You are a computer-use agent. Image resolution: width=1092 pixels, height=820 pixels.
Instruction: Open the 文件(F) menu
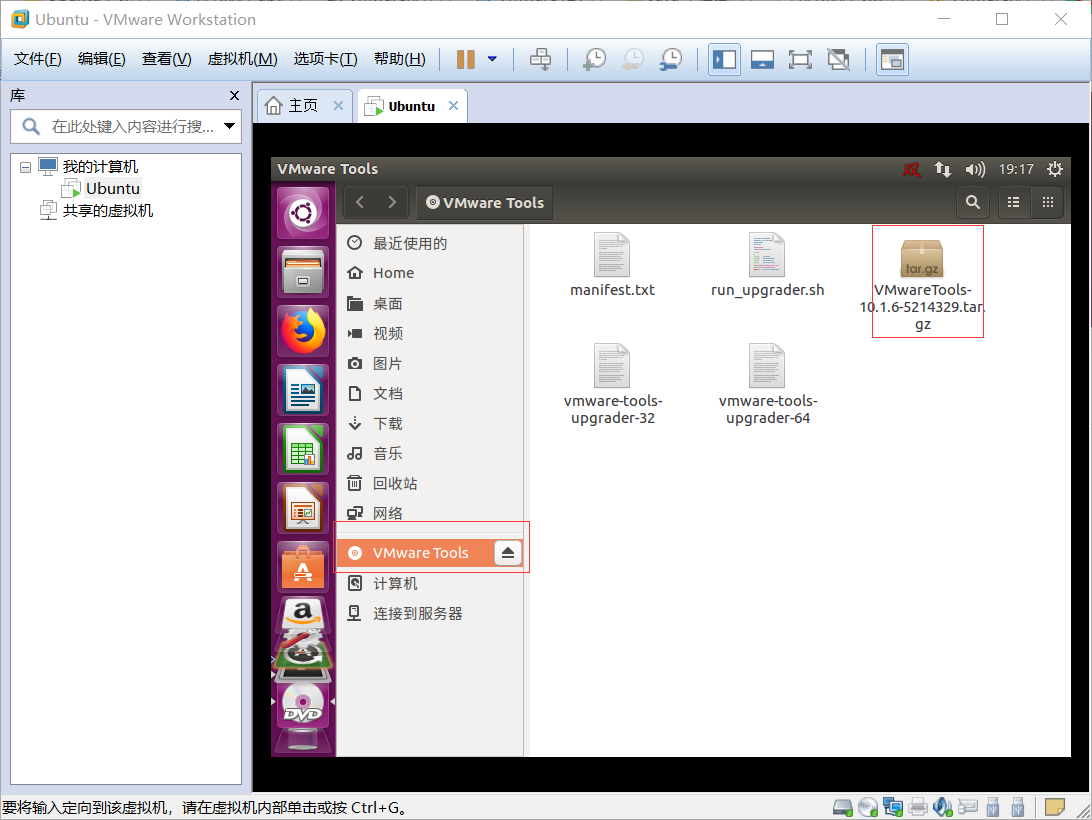tap(38, 59)
